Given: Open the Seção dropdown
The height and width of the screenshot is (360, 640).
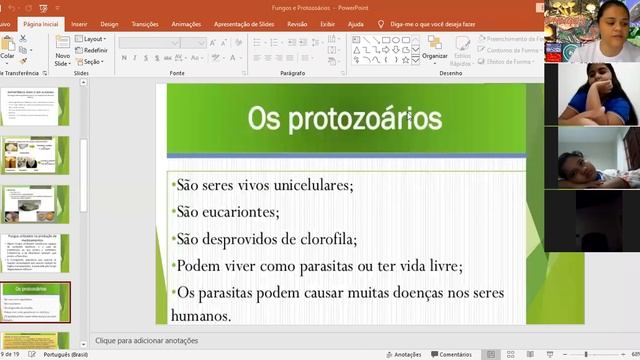Looking at the screenshot, I should pos(90,62).
